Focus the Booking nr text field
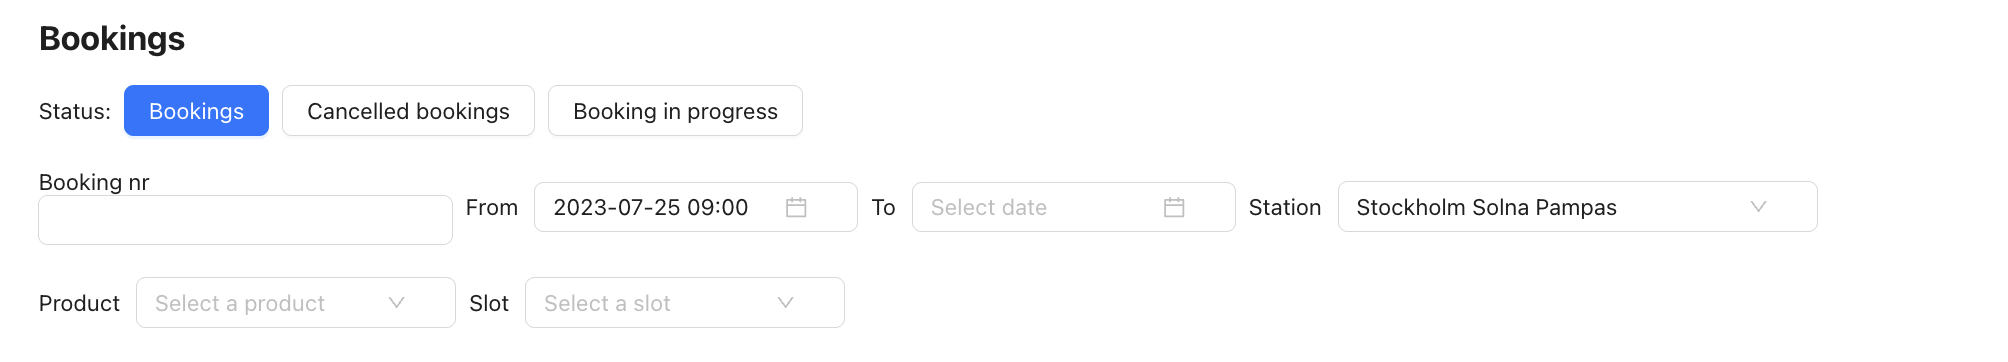2008x362 pixels. click(x=245, y=220)
